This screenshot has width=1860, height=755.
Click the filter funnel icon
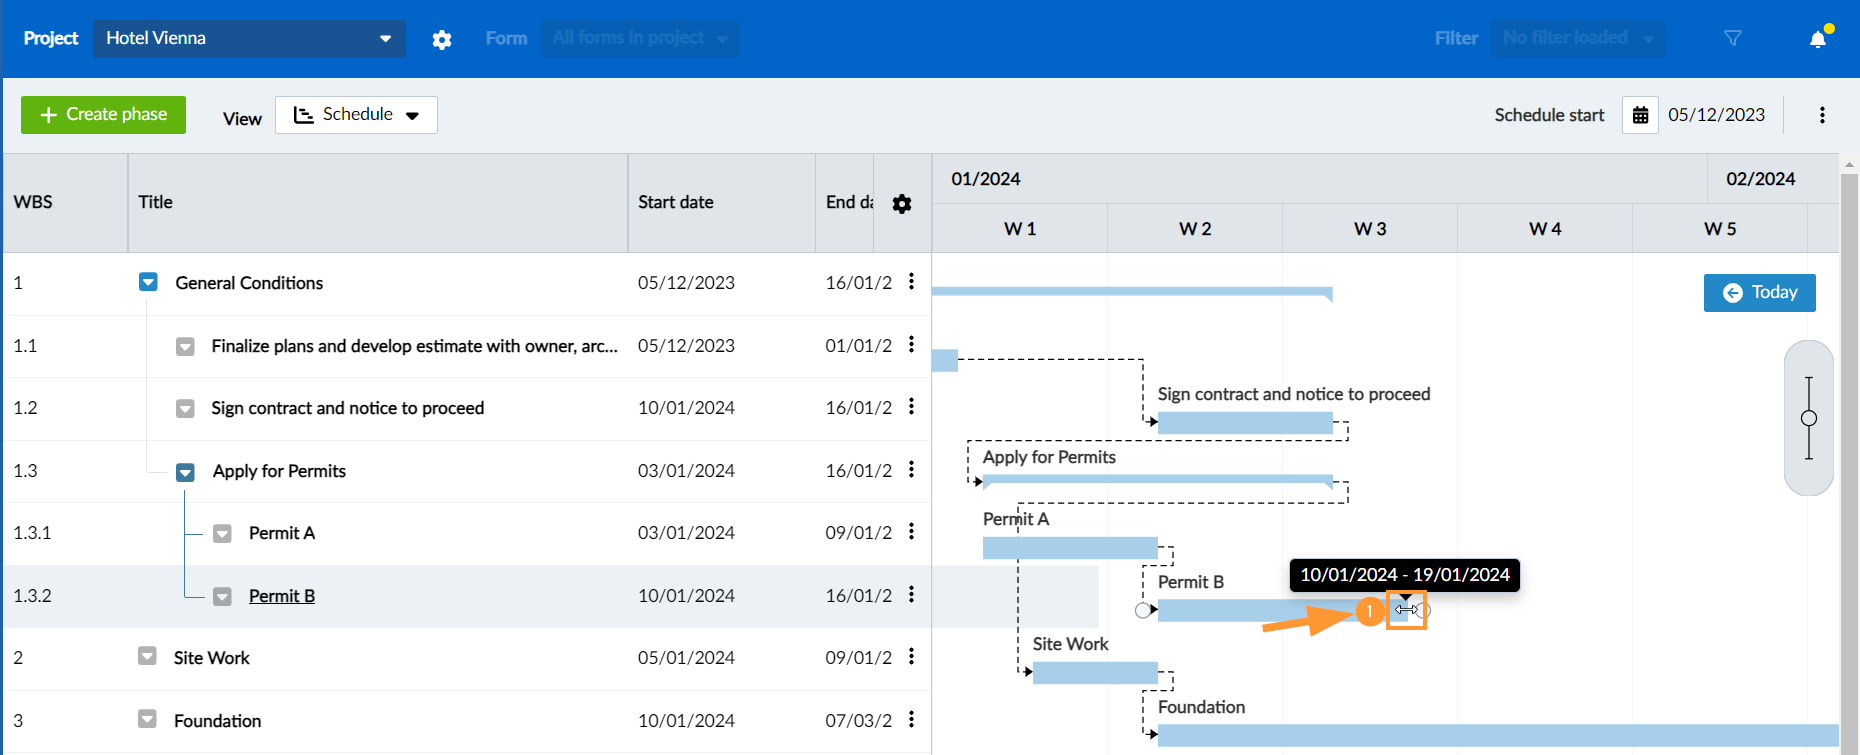[x=1733, y=38]
